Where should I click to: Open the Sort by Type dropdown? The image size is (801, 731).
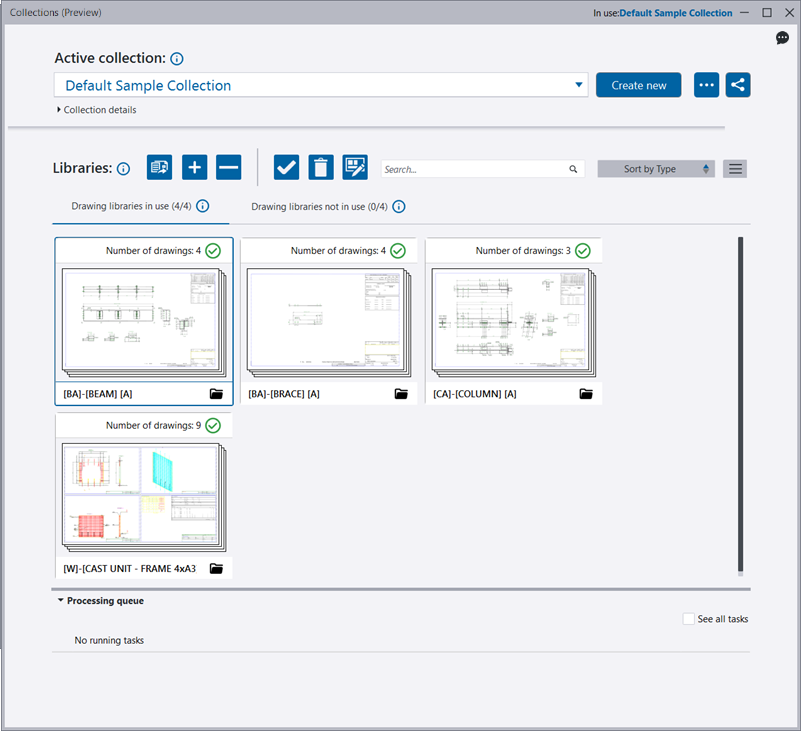coord(656,169)
